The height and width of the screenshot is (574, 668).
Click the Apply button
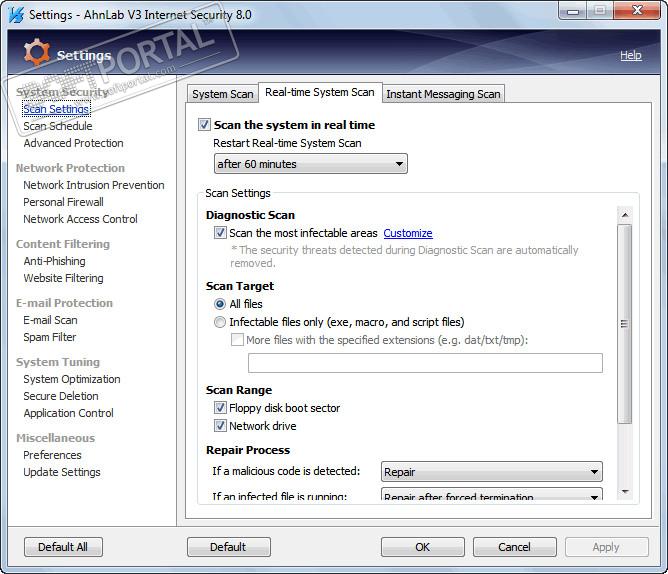pyautogui.click(x=607, y=547)
